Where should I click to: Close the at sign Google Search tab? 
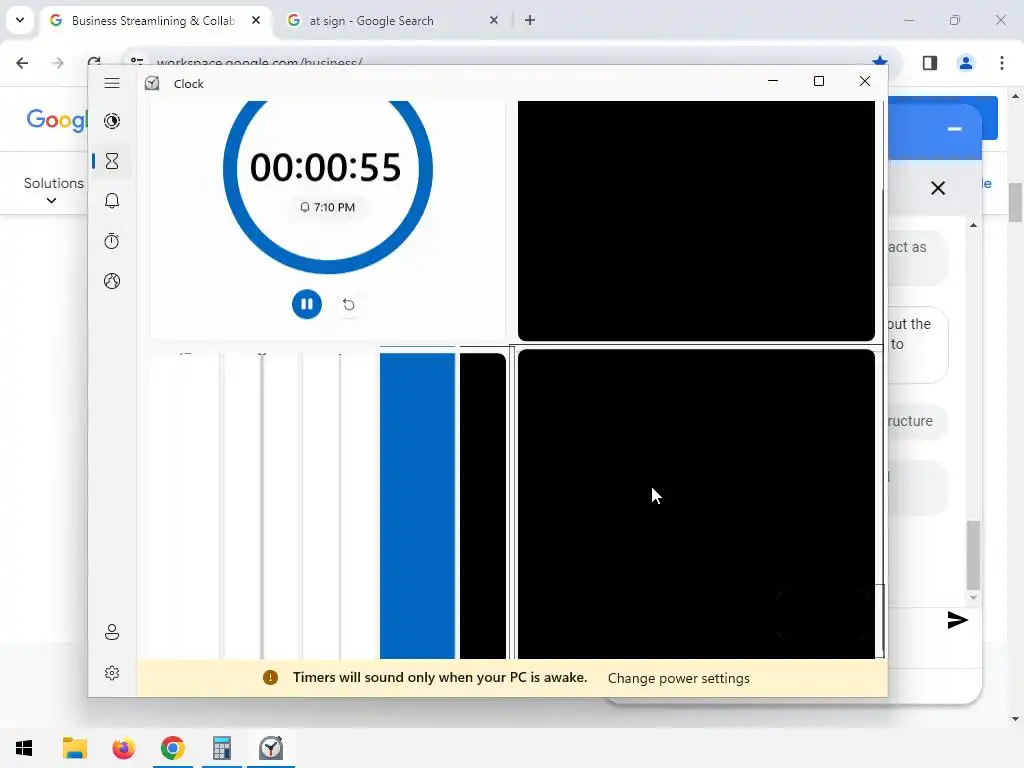(494, 20)
